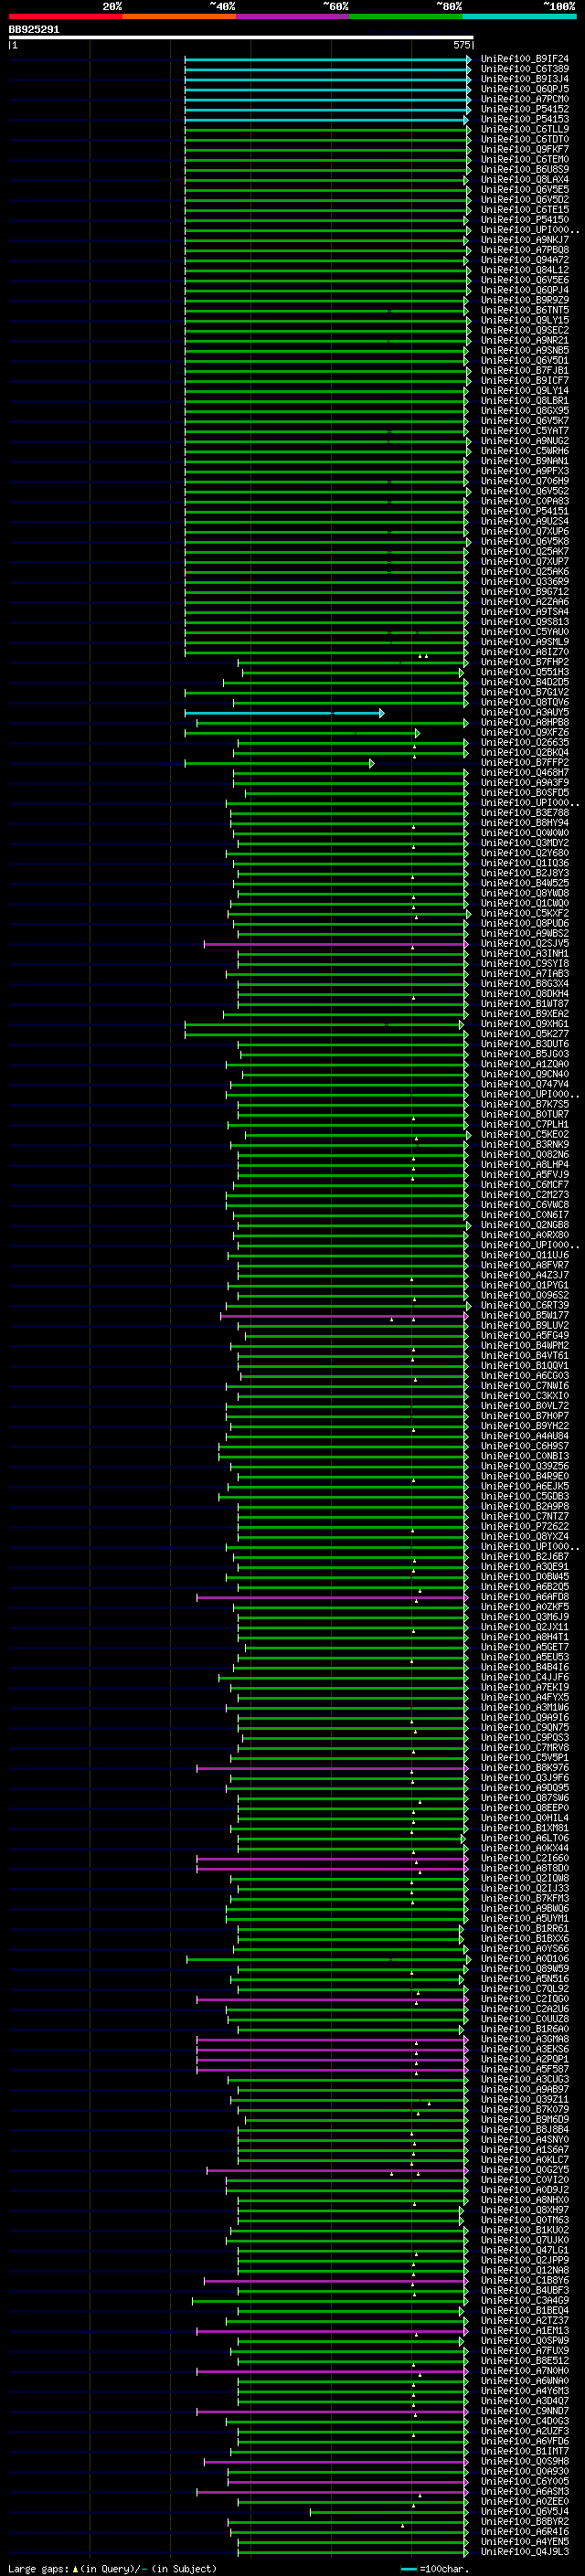Viewport: 585px width, 2576px height.
Task: Open hit UniRef100_B9XEA2
Action: 525,1014
